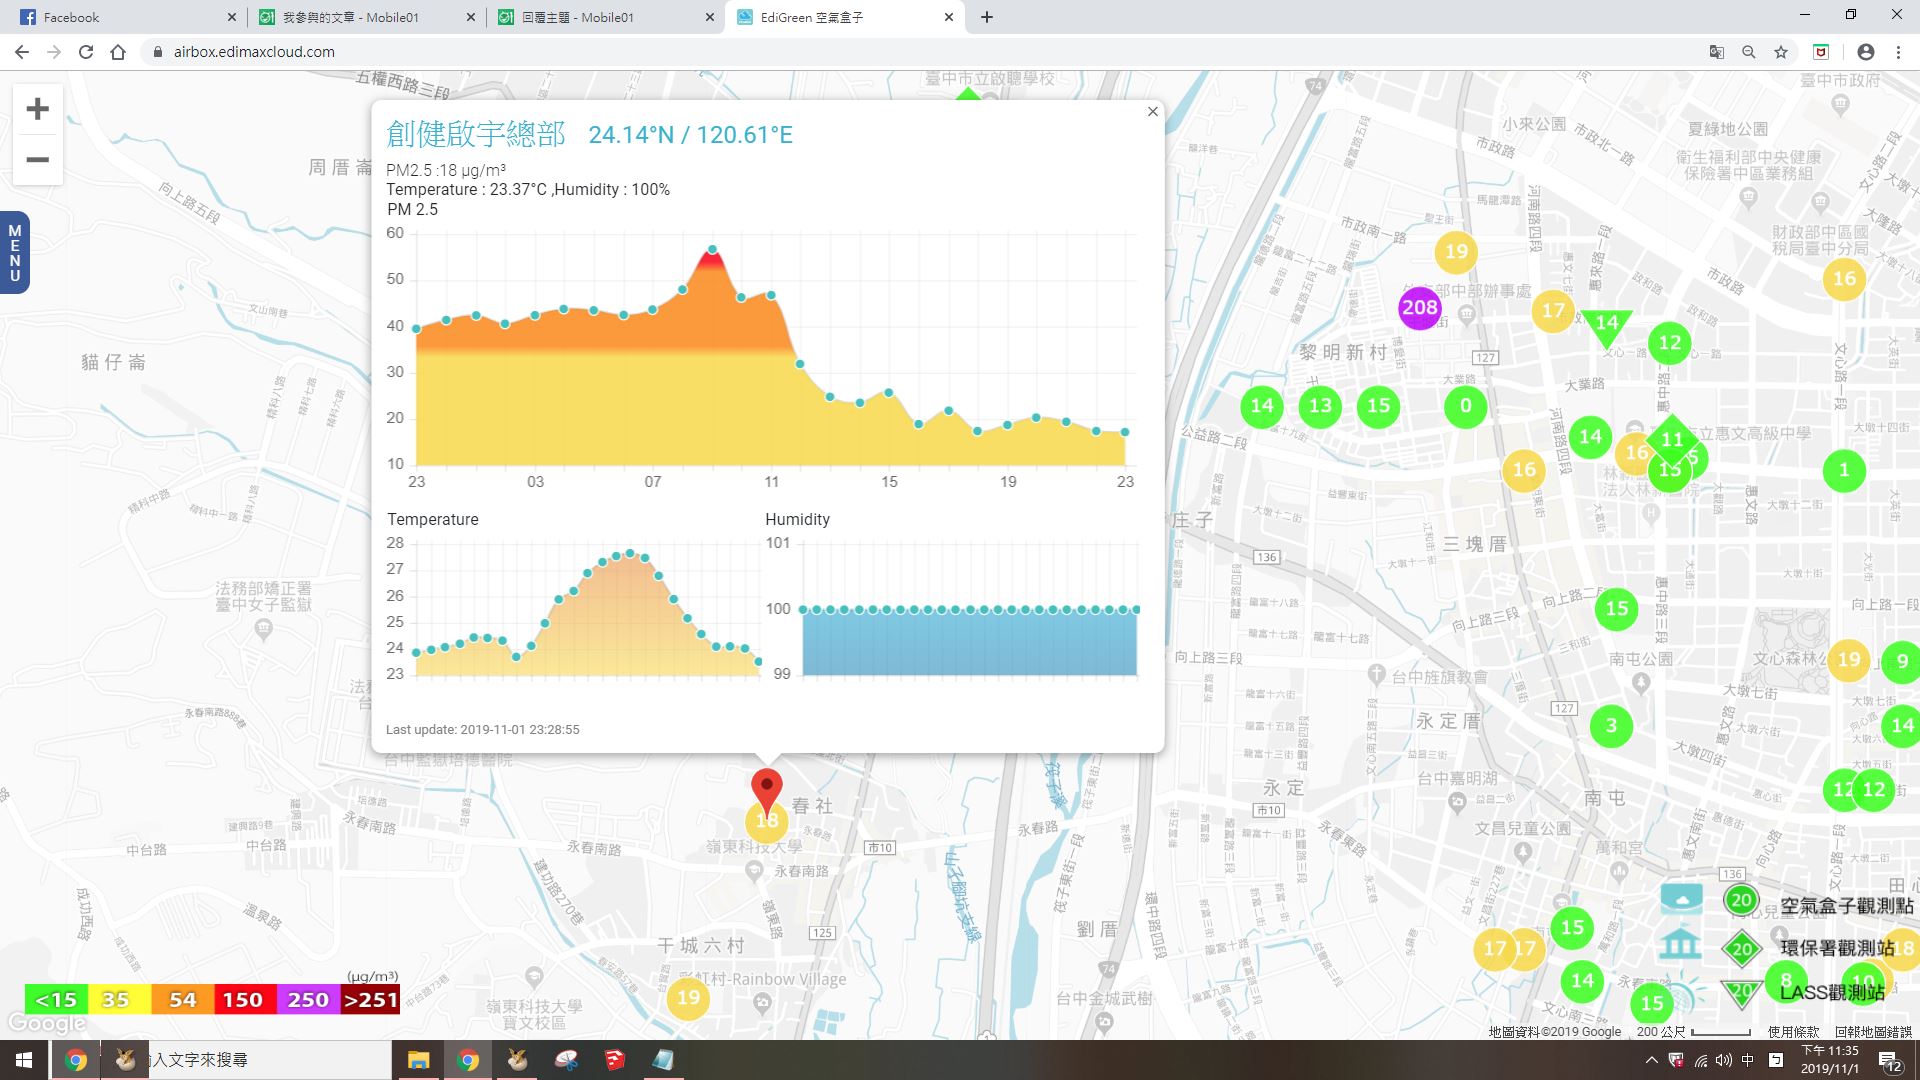Open the notification center with 12 badge

1893,1061
